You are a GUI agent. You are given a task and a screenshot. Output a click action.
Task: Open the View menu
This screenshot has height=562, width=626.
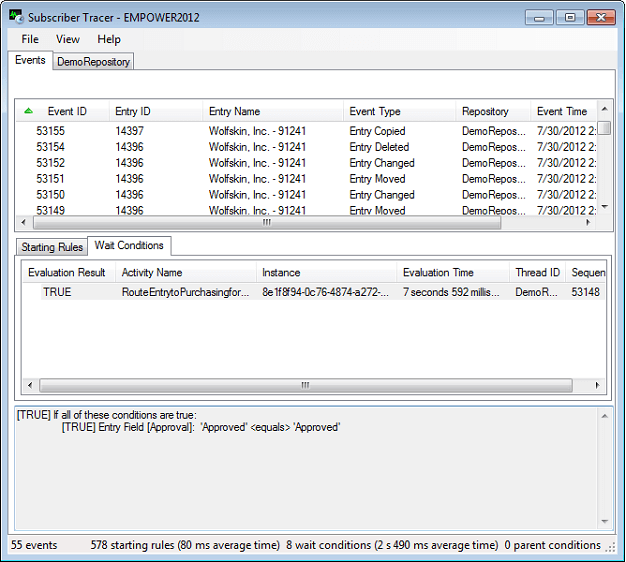click(67, 39)
